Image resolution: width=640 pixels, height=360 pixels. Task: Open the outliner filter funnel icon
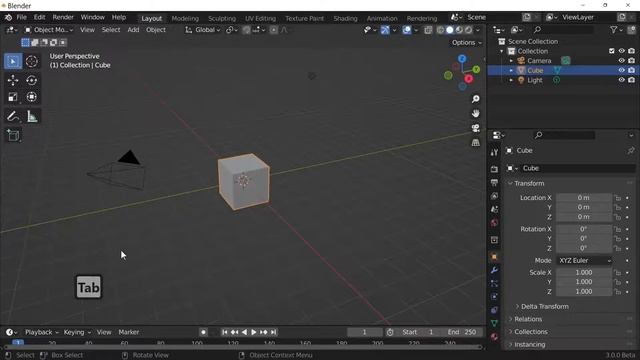coord(613,30)
